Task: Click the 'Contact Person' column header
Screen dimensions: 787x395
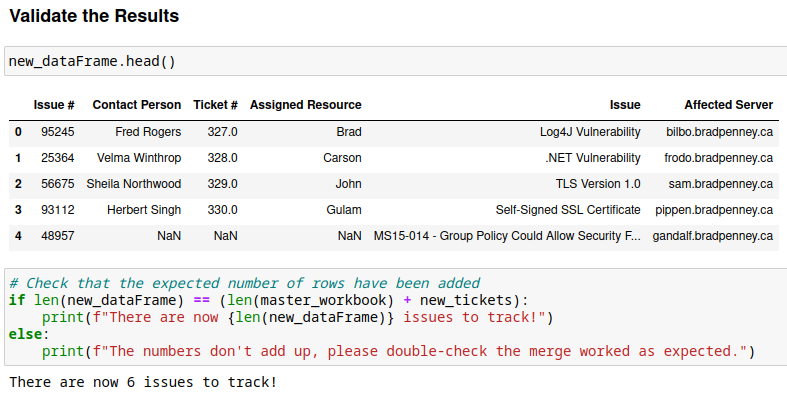Action: click(137, 105)
